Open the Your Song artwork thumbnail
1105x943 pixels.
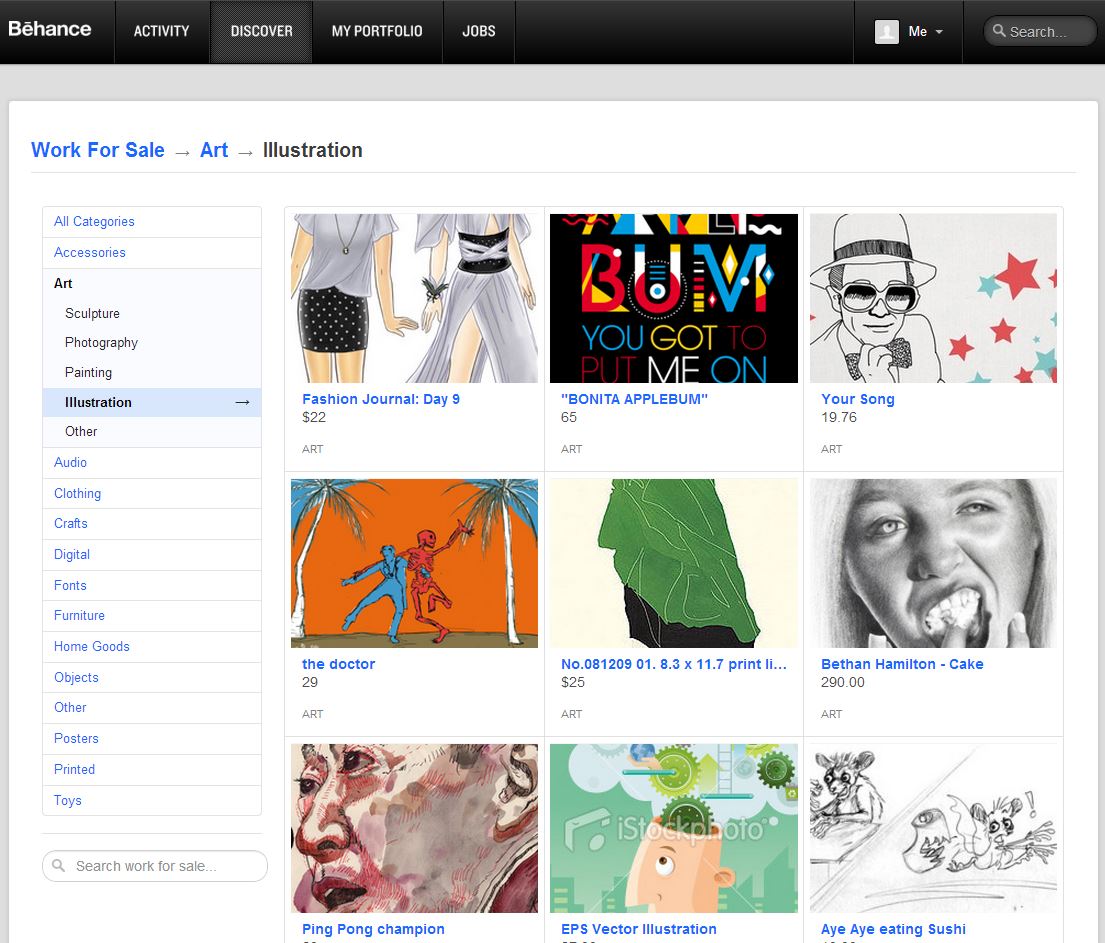point(933,298)
